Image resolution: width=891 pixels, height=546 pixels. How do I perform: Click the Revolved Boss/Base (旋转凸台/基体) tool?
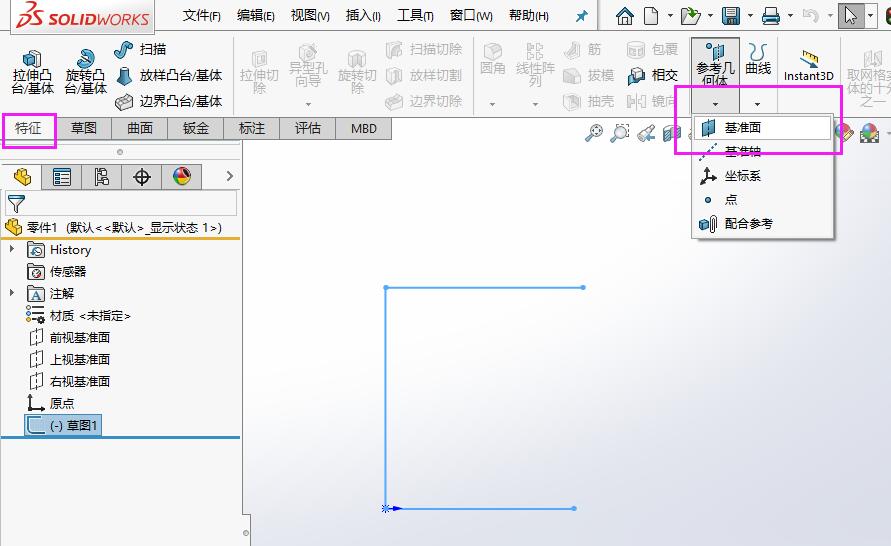coord(85,72)
